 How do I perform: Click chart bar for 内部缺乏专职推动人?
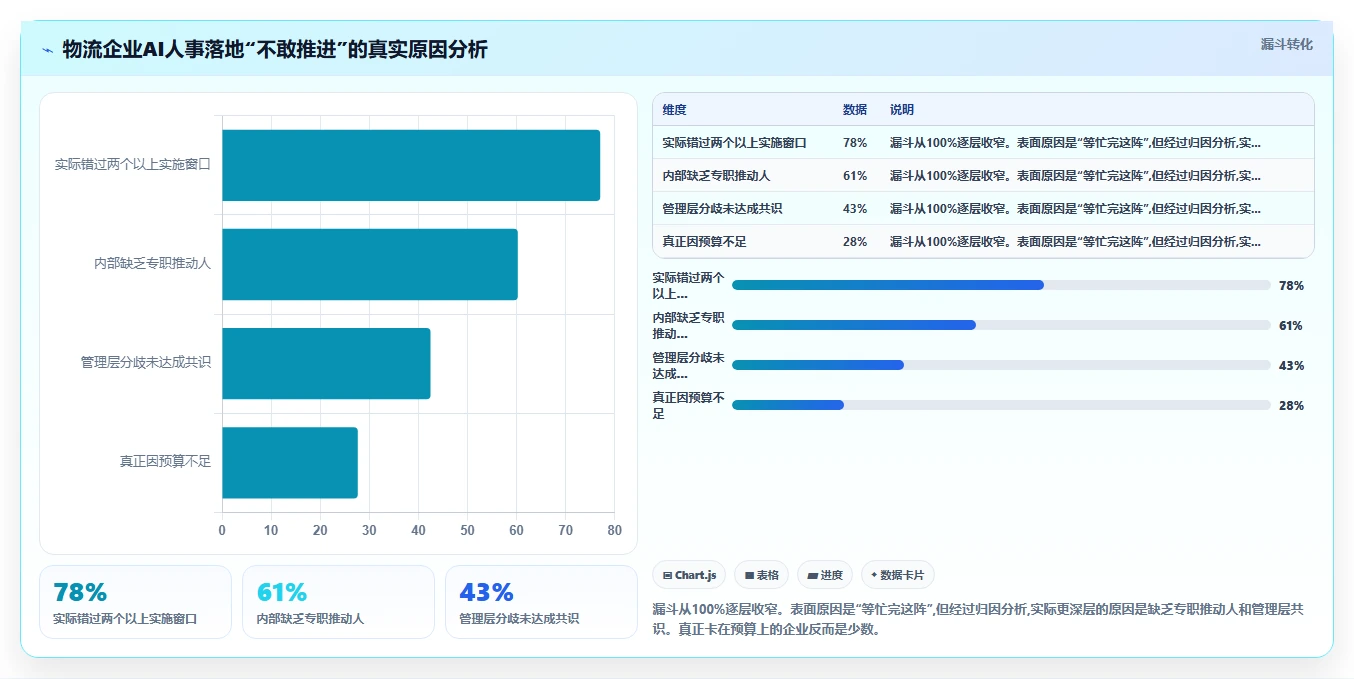(370, 264)
